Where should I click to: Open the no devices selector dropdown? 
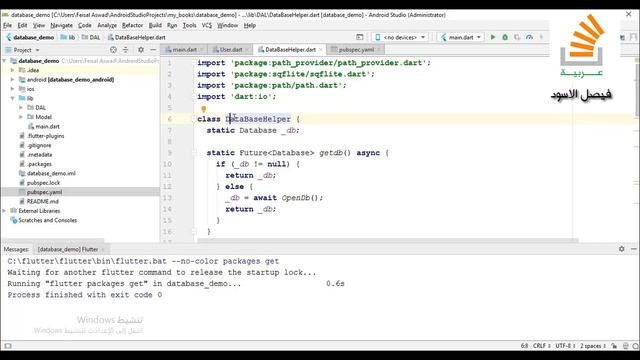(400, 37)
